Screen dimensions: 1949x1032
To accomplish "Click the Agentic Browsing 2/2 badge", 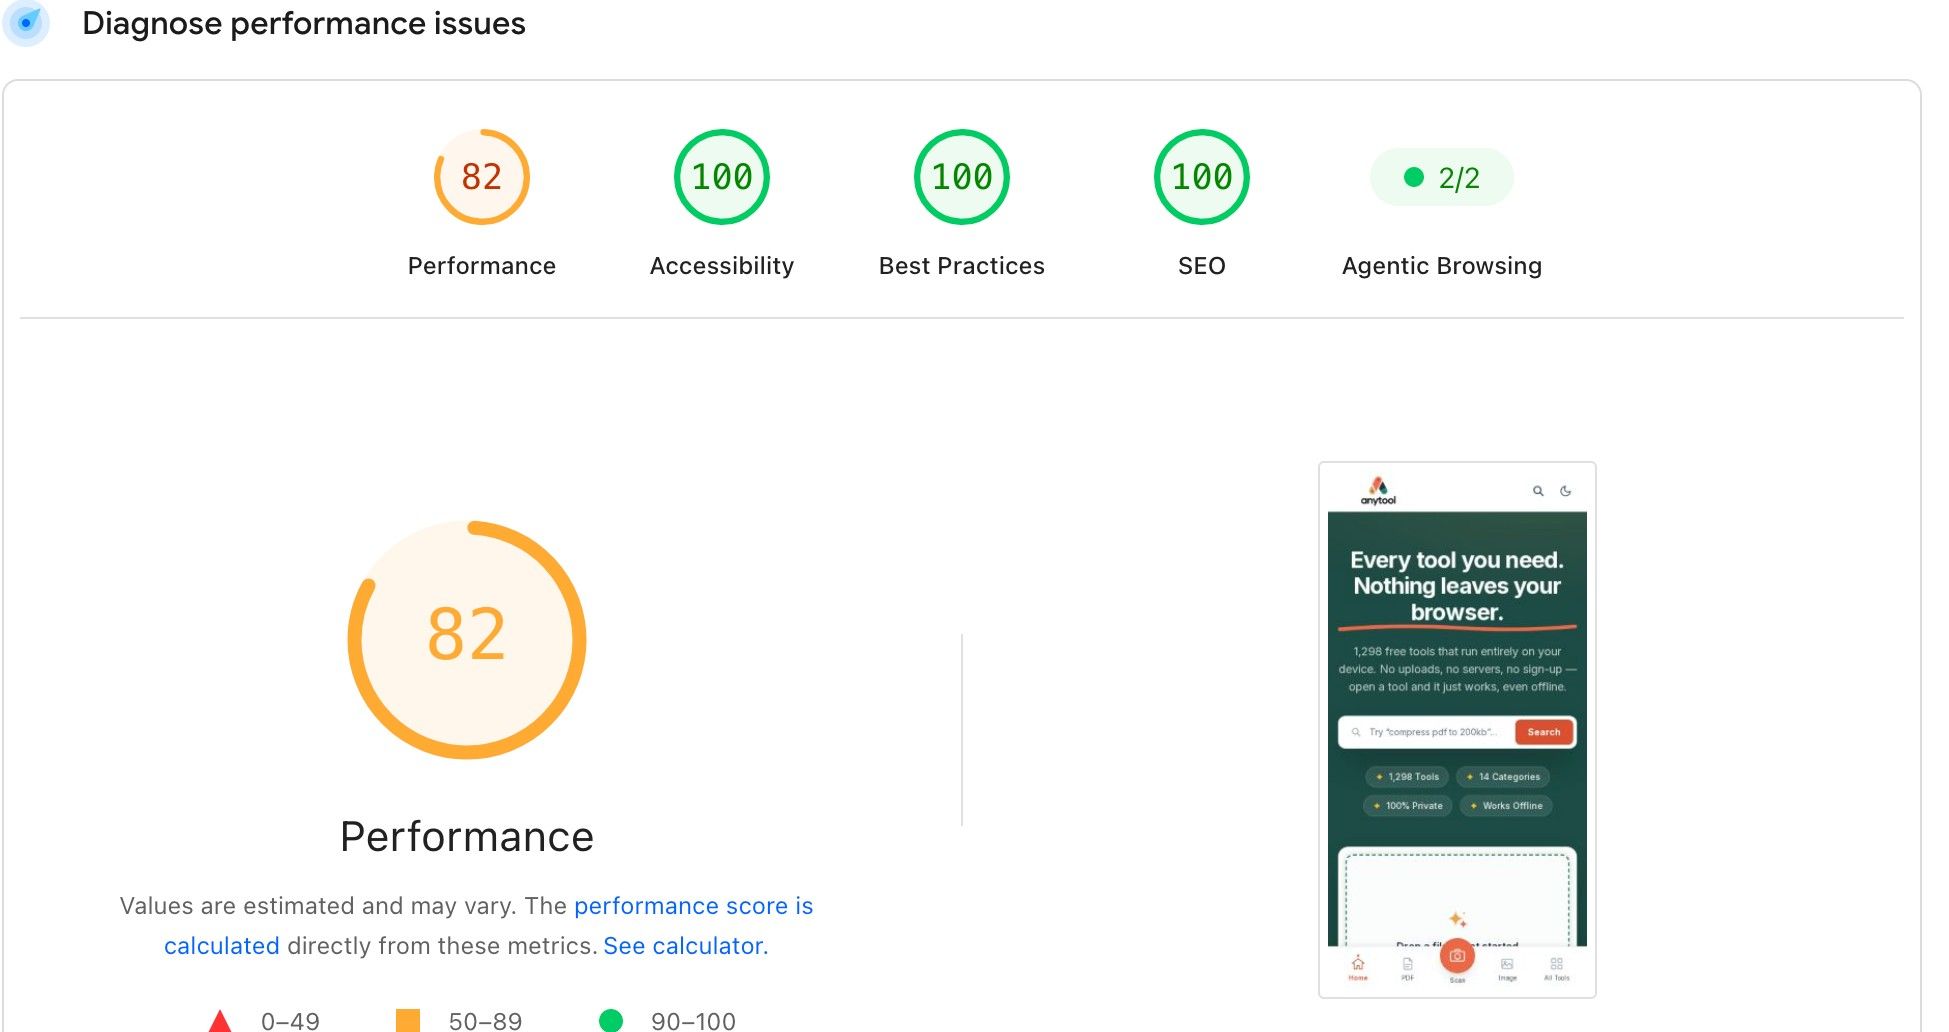I will tap(1441, 177).
